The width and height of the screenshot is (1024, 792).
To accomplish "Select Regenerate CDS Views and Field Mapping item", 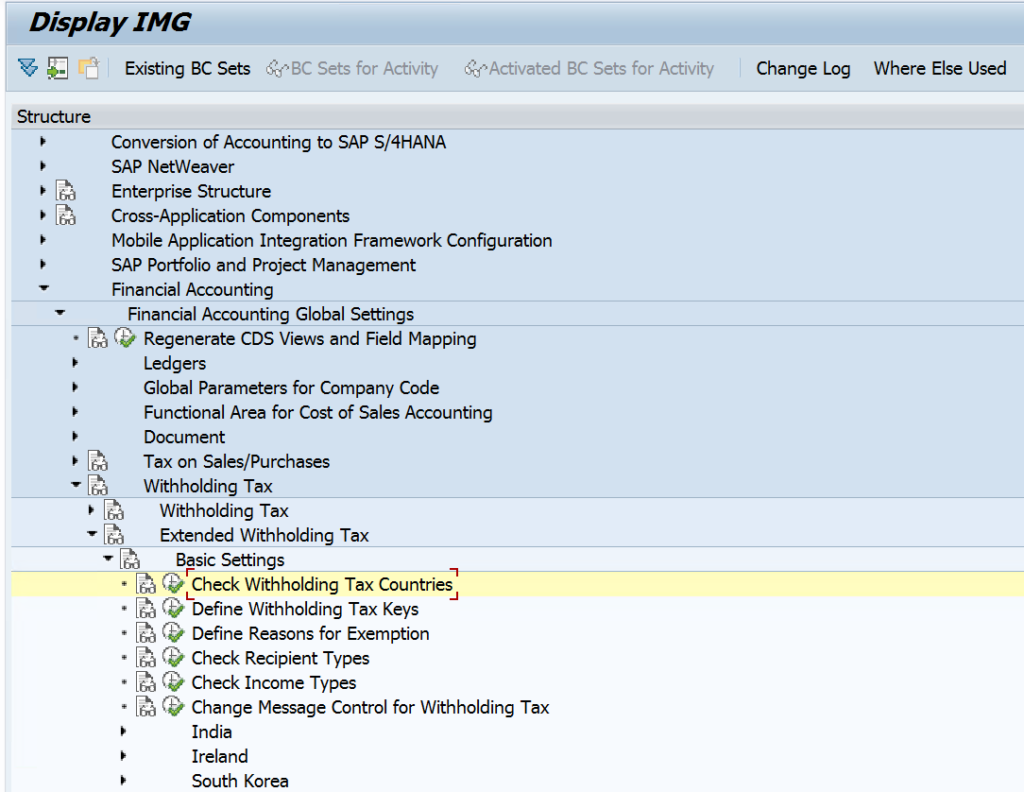I will pos(310,338).
